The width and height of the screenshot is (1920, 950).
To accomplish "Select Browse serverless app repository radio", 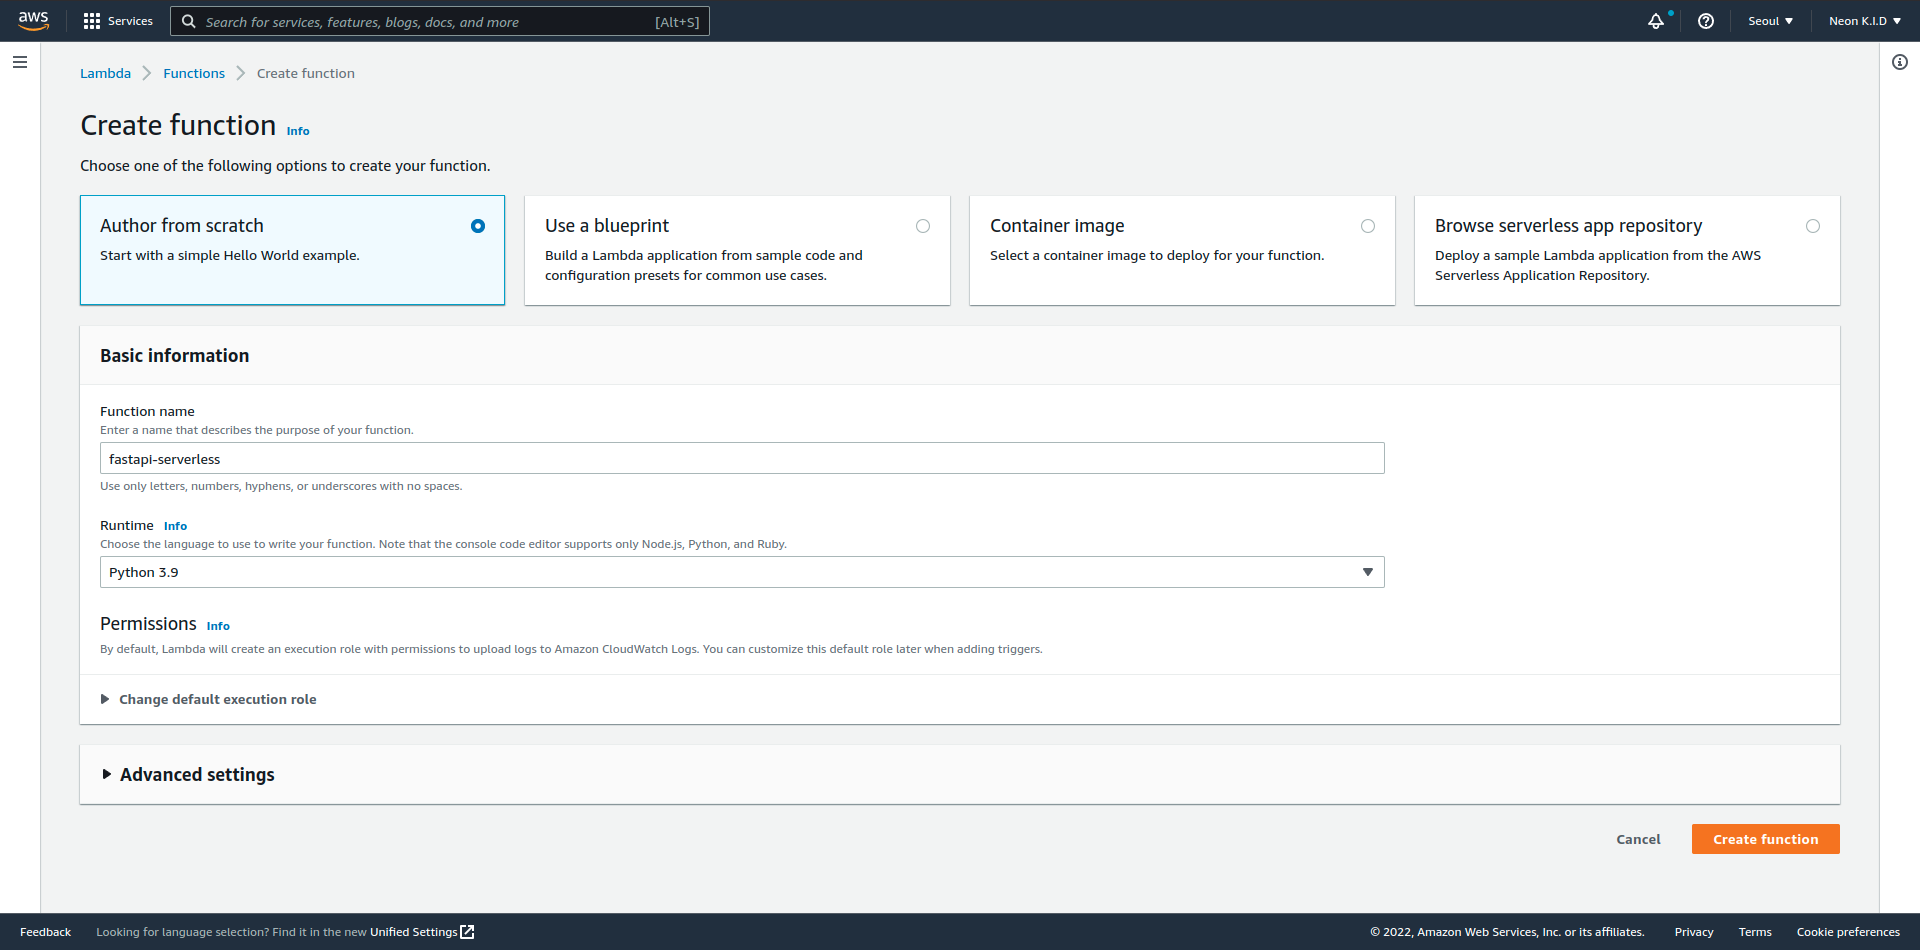I will click(1813, 226).
